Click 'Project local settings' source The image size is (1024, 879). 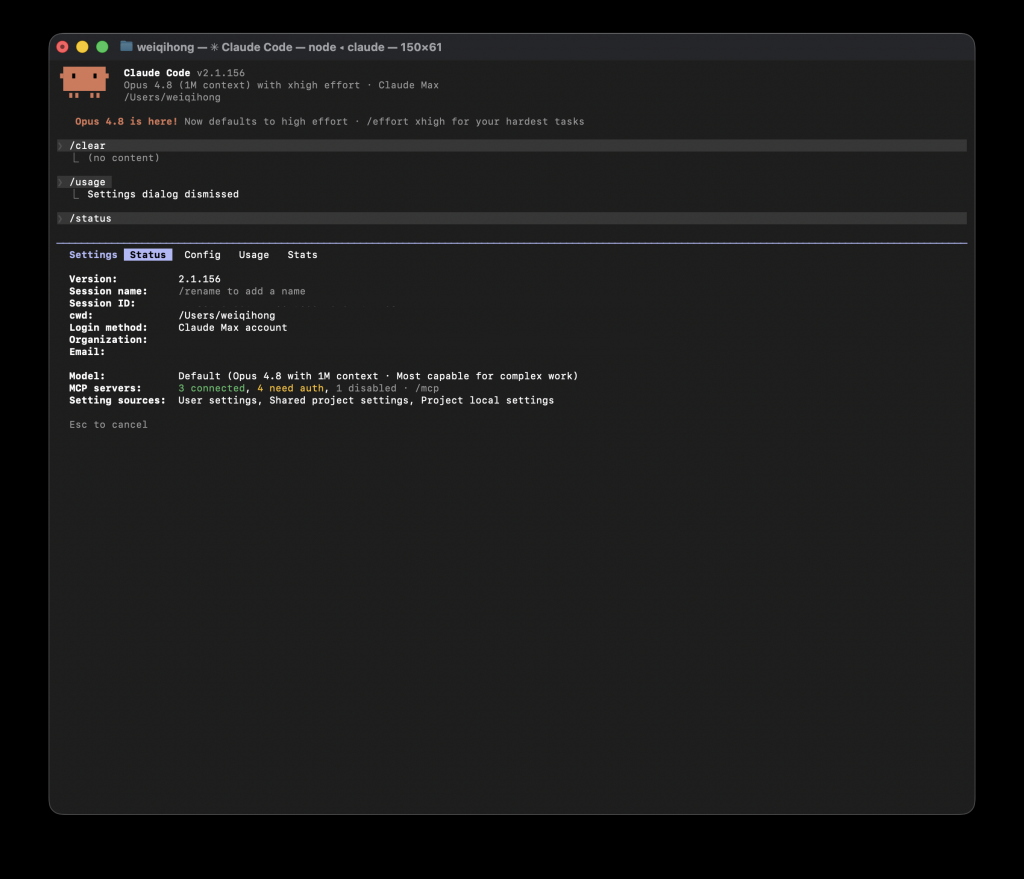[487, 400]
